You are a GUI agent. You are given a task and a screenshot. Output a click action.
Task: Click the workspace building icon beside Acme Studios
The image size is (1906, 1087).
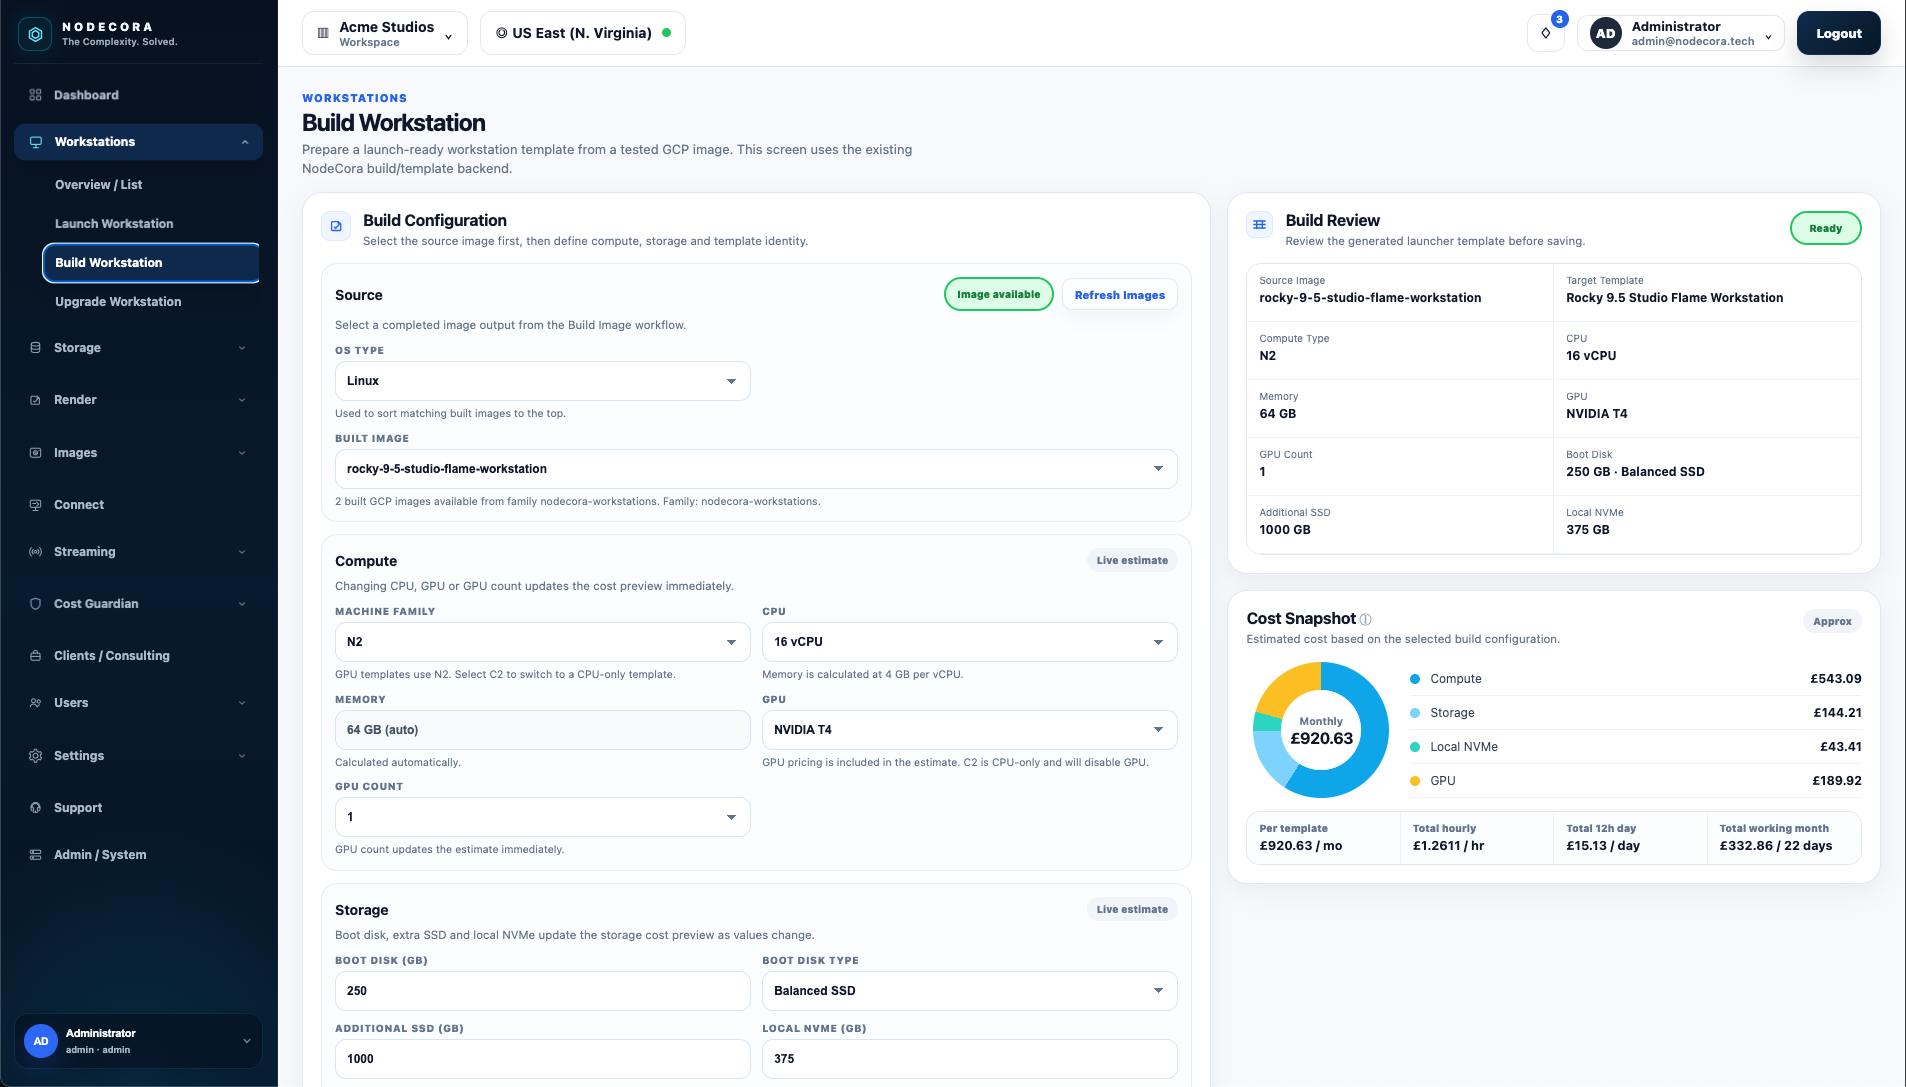[x=323, y=33]
